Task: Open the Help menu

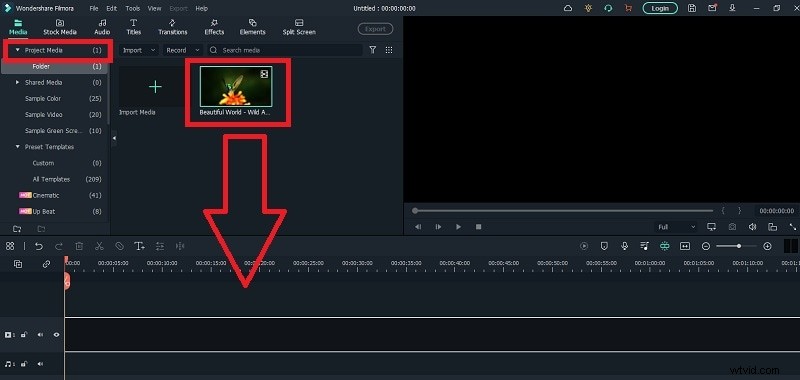Action: [202, 9]
